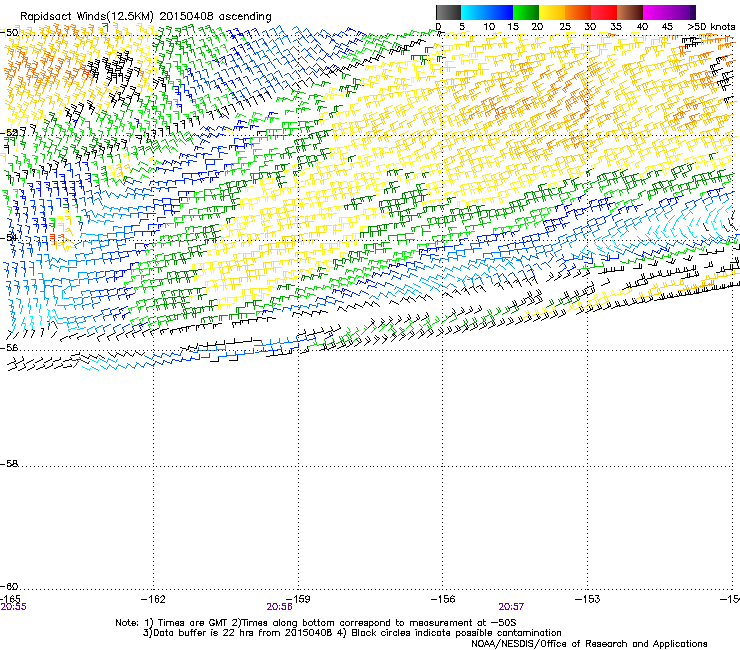Click the purple time stamp 20:56

click(279, 607)
